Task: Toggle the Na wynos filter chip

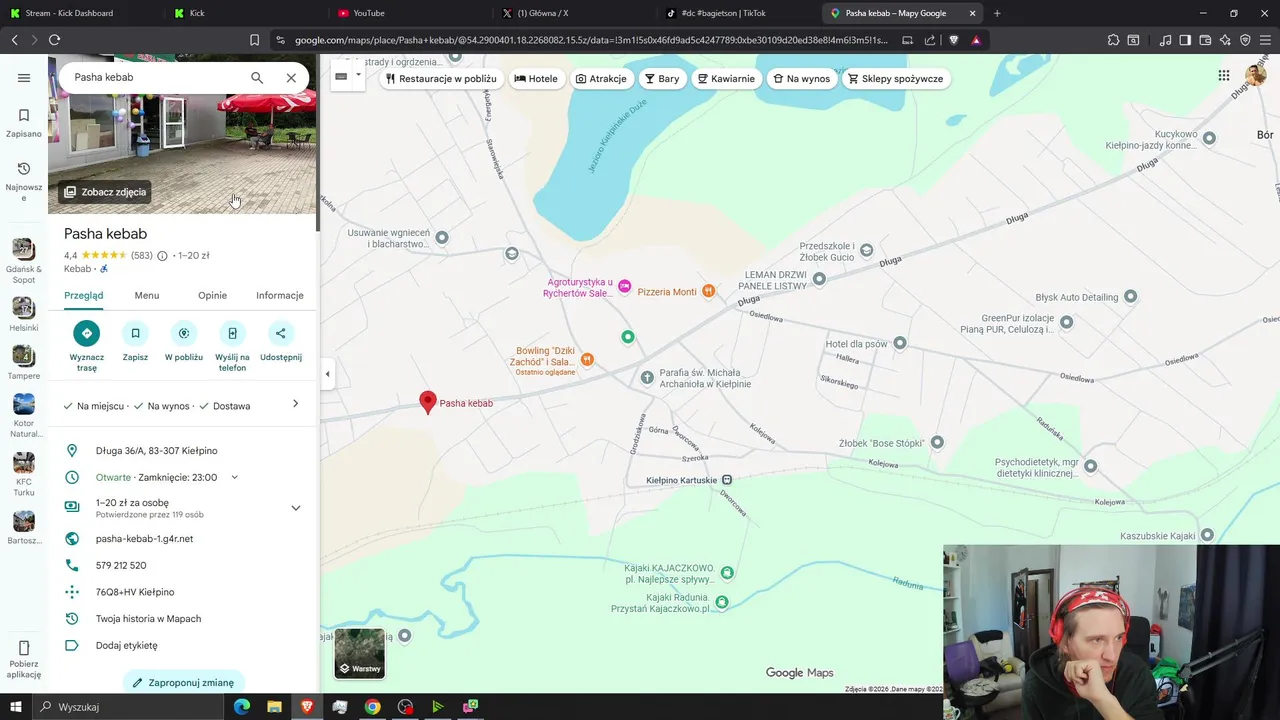Action: click(x=801, y=79)
